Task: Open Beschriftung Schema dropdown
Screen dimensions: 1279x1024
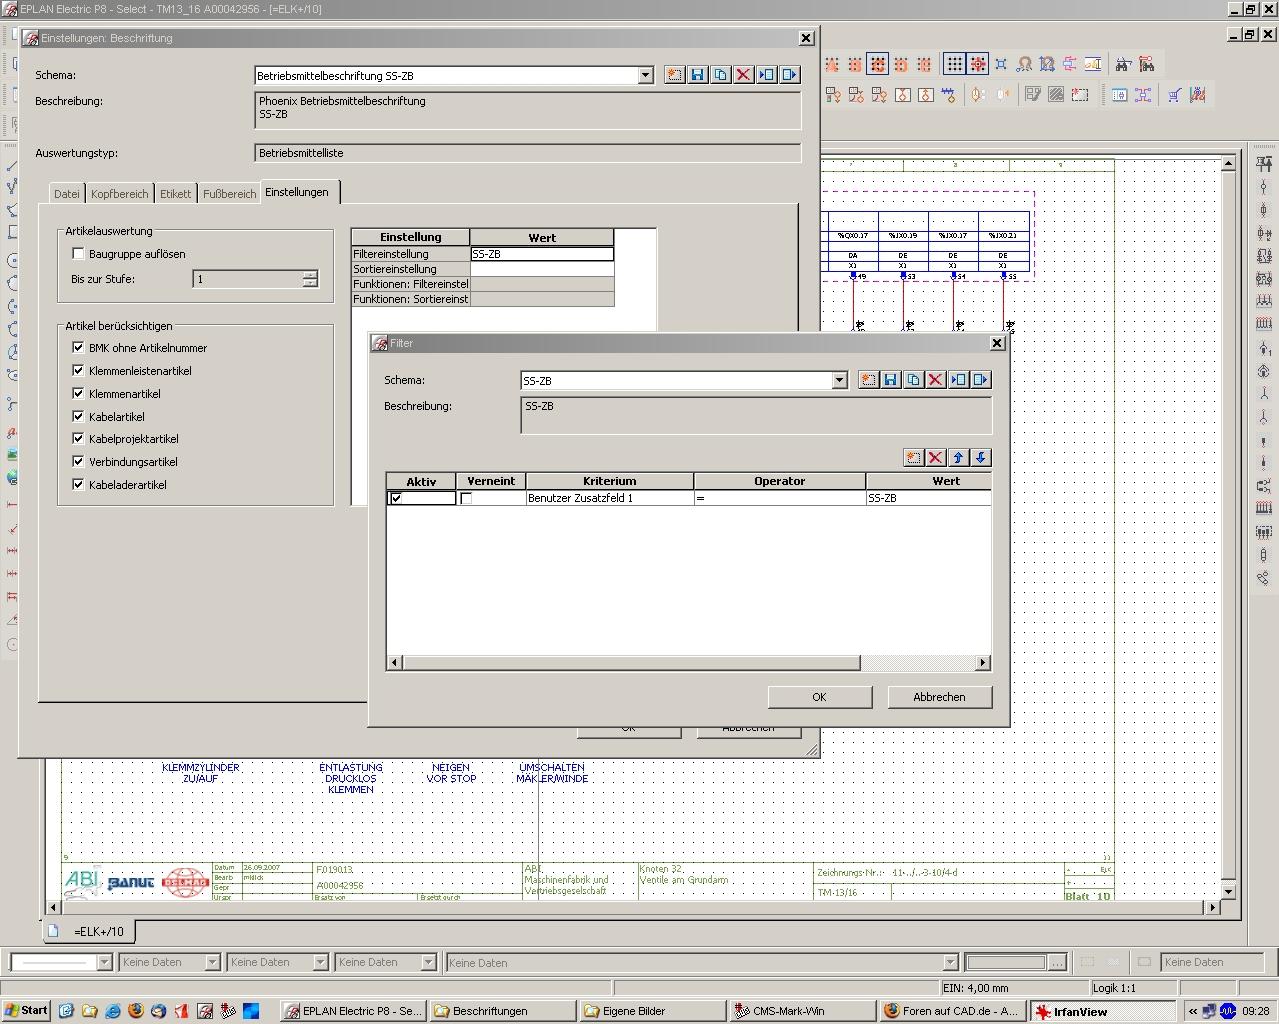Action: 645,75
